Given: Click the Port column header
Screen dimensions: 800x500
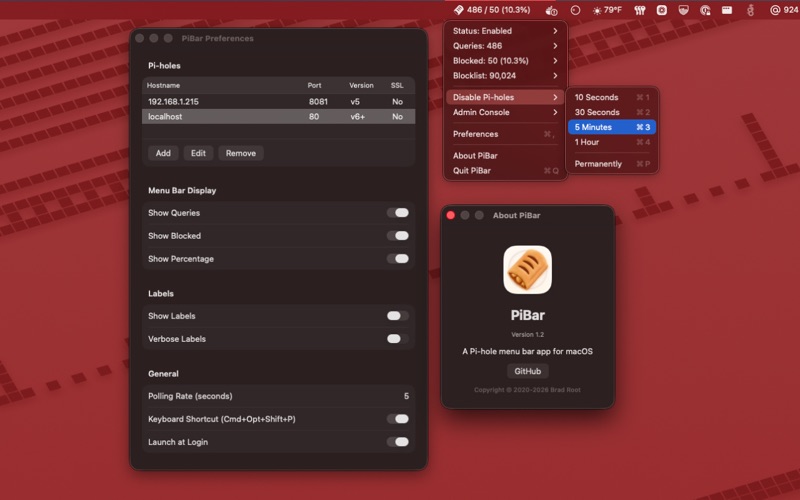Looking at the screenshot, I should tap(314, 85).
